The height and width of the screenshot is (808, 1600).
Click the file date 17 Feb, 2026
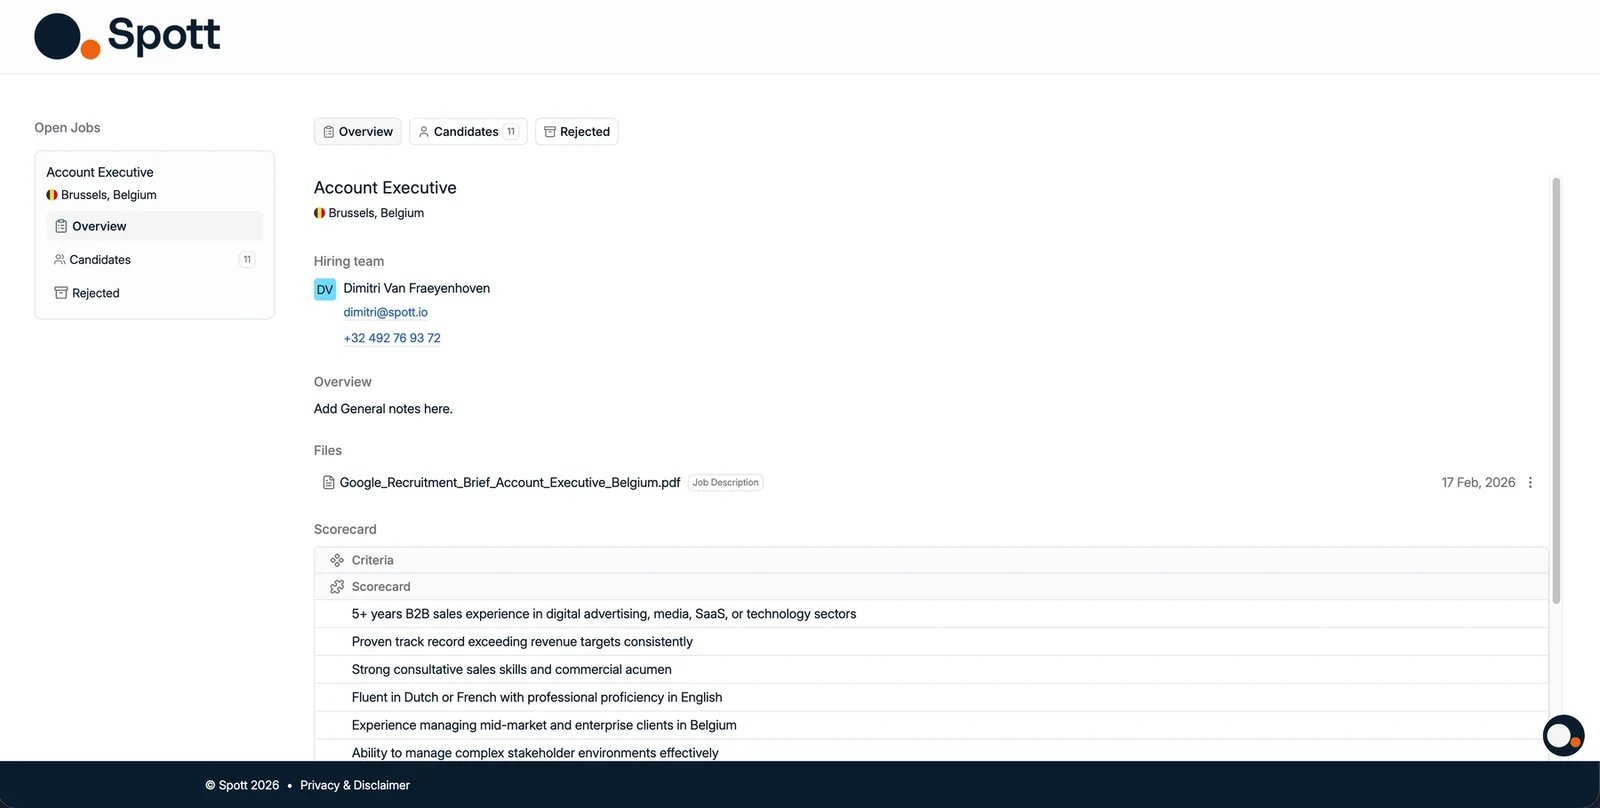point(1478,482)
